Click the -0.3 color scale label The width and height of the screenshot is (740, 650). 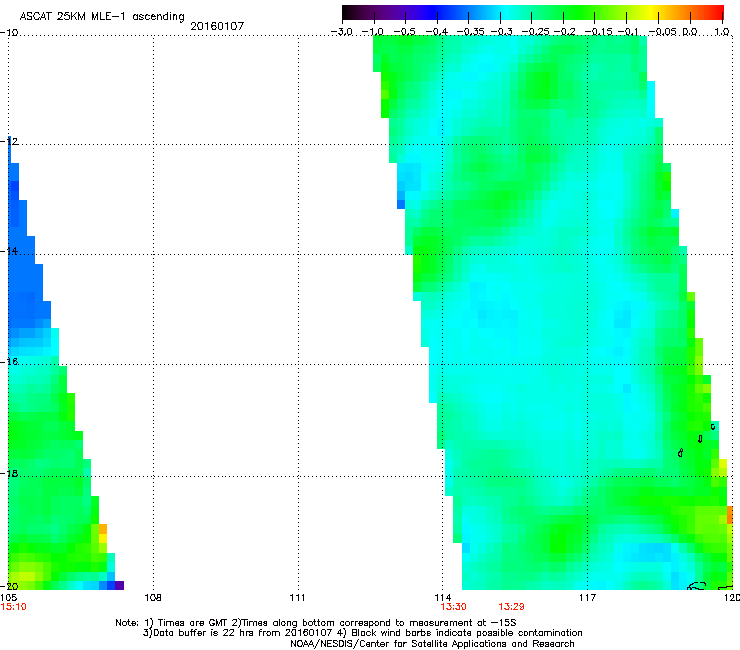(501, 32)
